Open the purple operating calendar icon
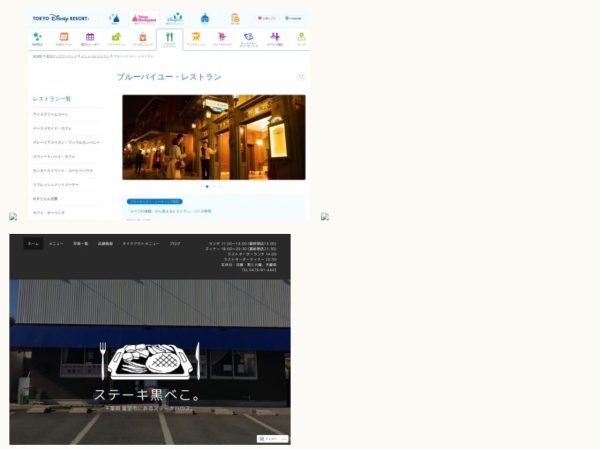The width and height of the screenshot is (600, 450). pyautogui.click(x=90, y=39)
